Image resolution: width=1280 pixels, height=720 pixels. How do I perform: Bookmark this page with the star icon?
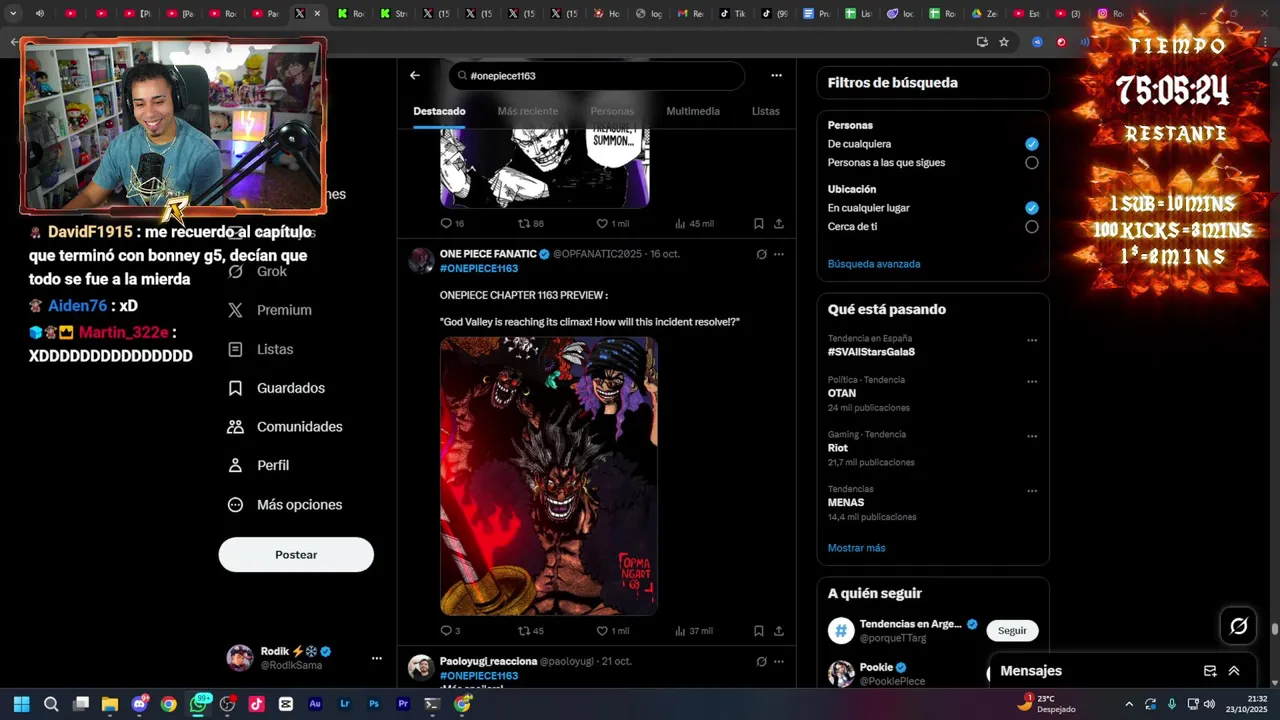click(x=1004, y=42)
